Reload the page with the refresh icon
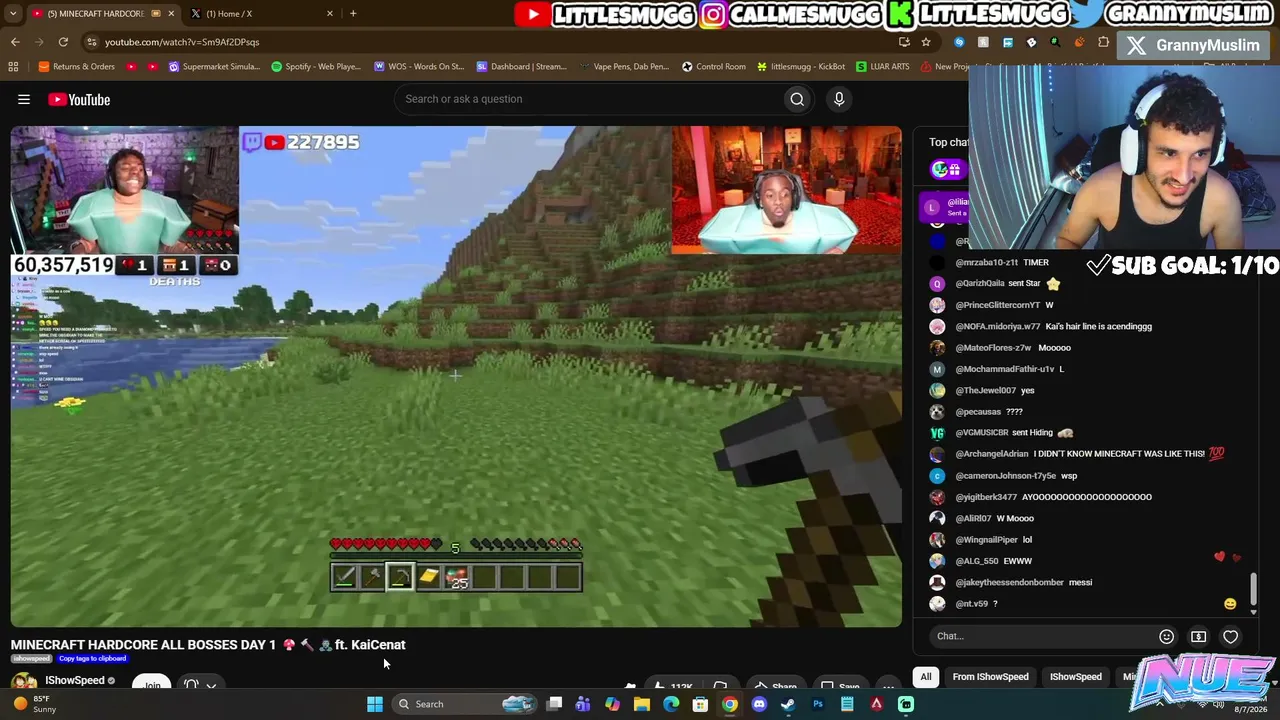The image size is (1280, 720). click(x=63, y=42)
